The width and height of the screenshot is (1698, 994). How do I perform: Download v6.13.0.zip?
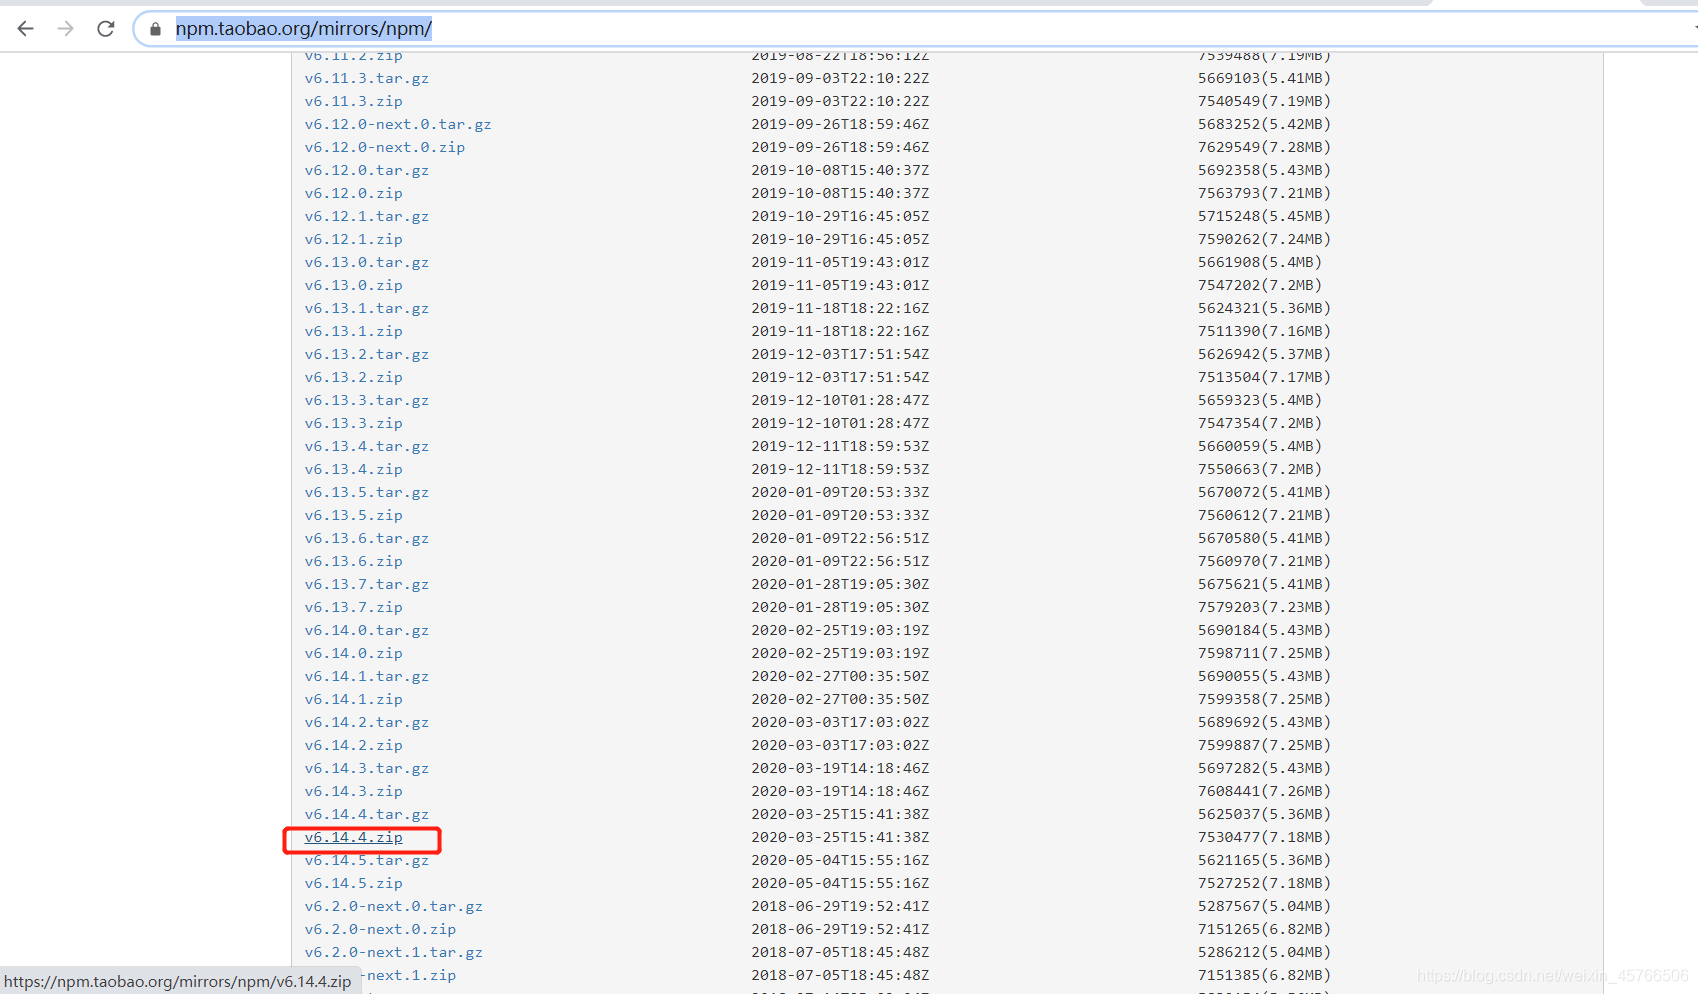pos(354,285)
